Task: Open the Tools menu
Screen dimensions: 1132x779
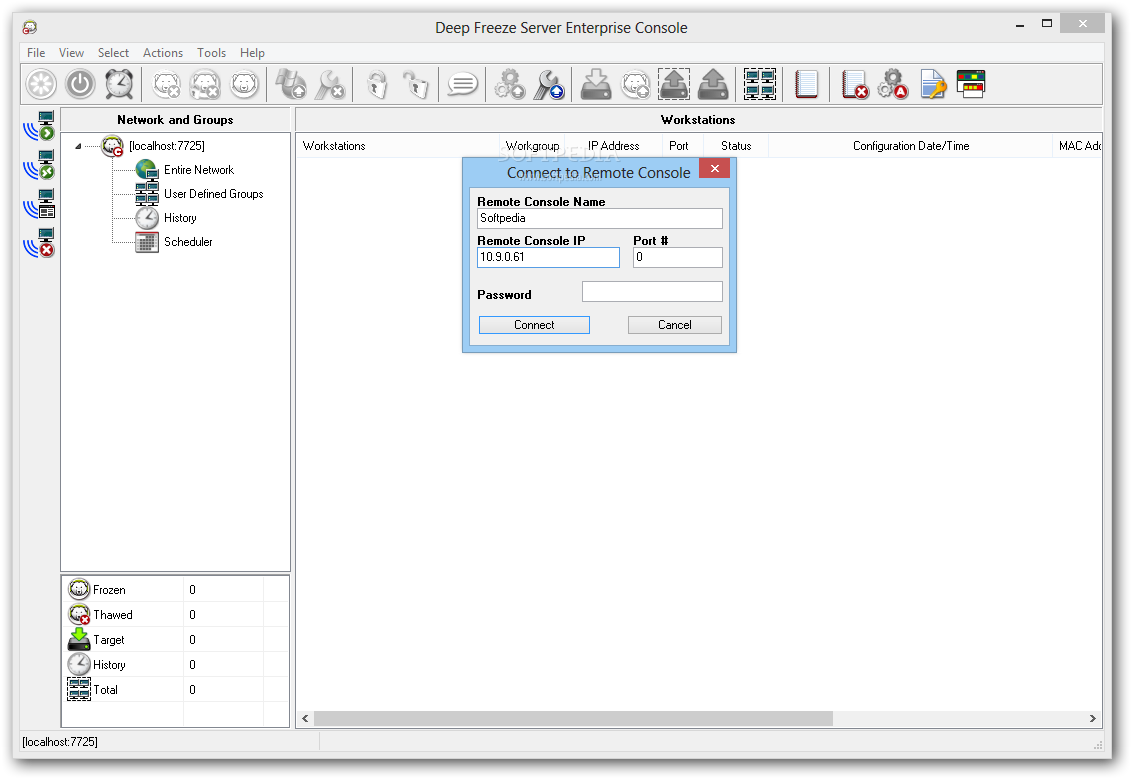Action: [x=212, y=53]
